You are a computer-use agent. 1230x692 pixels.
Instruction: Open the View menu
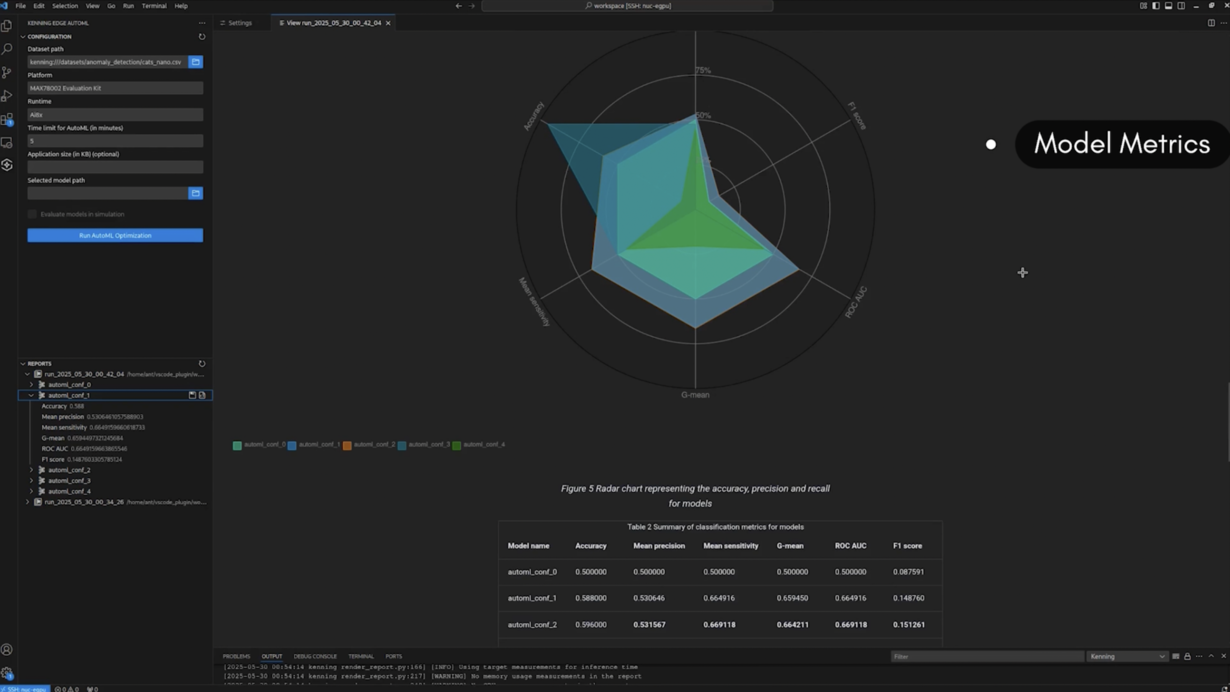coord(92,5)
